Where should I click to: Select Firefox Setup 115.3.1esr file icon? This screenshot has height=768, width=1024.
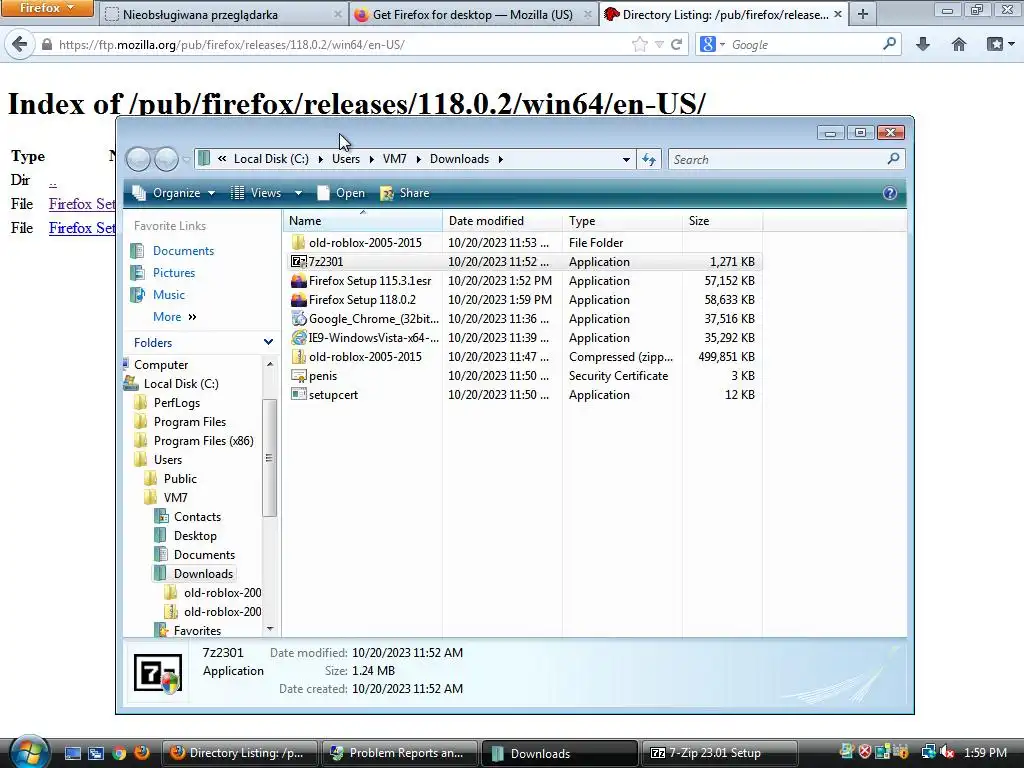point(298,281)
